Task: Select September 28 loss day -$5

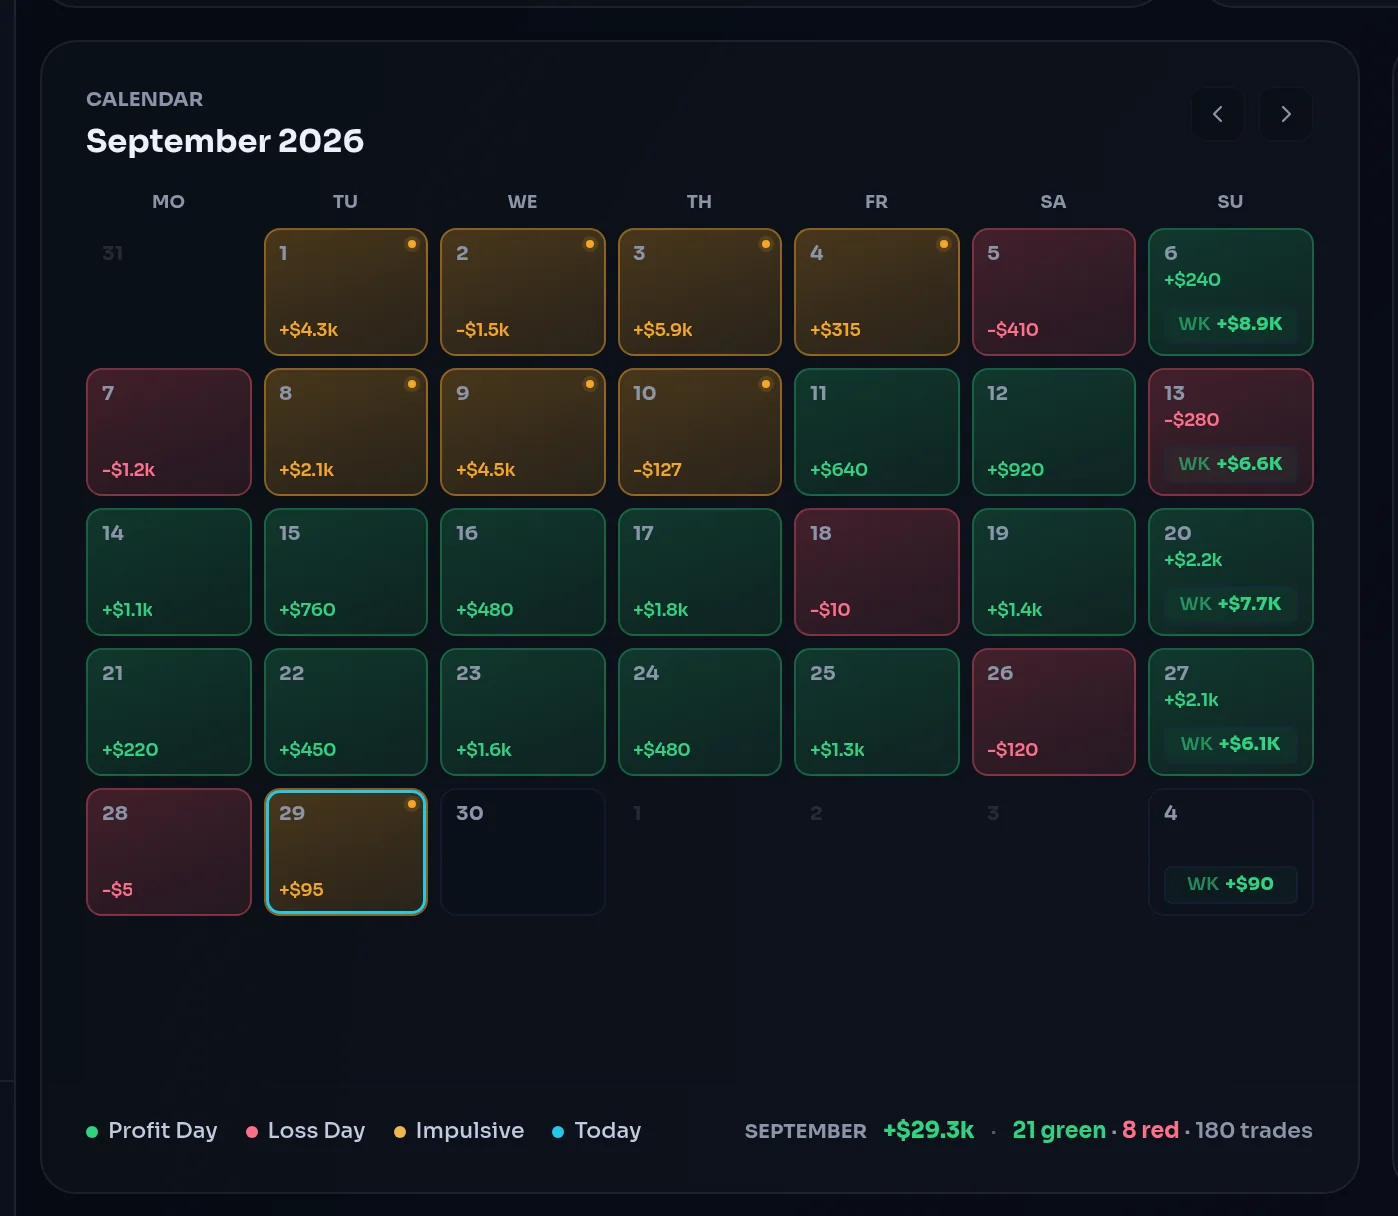Action: tap(169, 852)
